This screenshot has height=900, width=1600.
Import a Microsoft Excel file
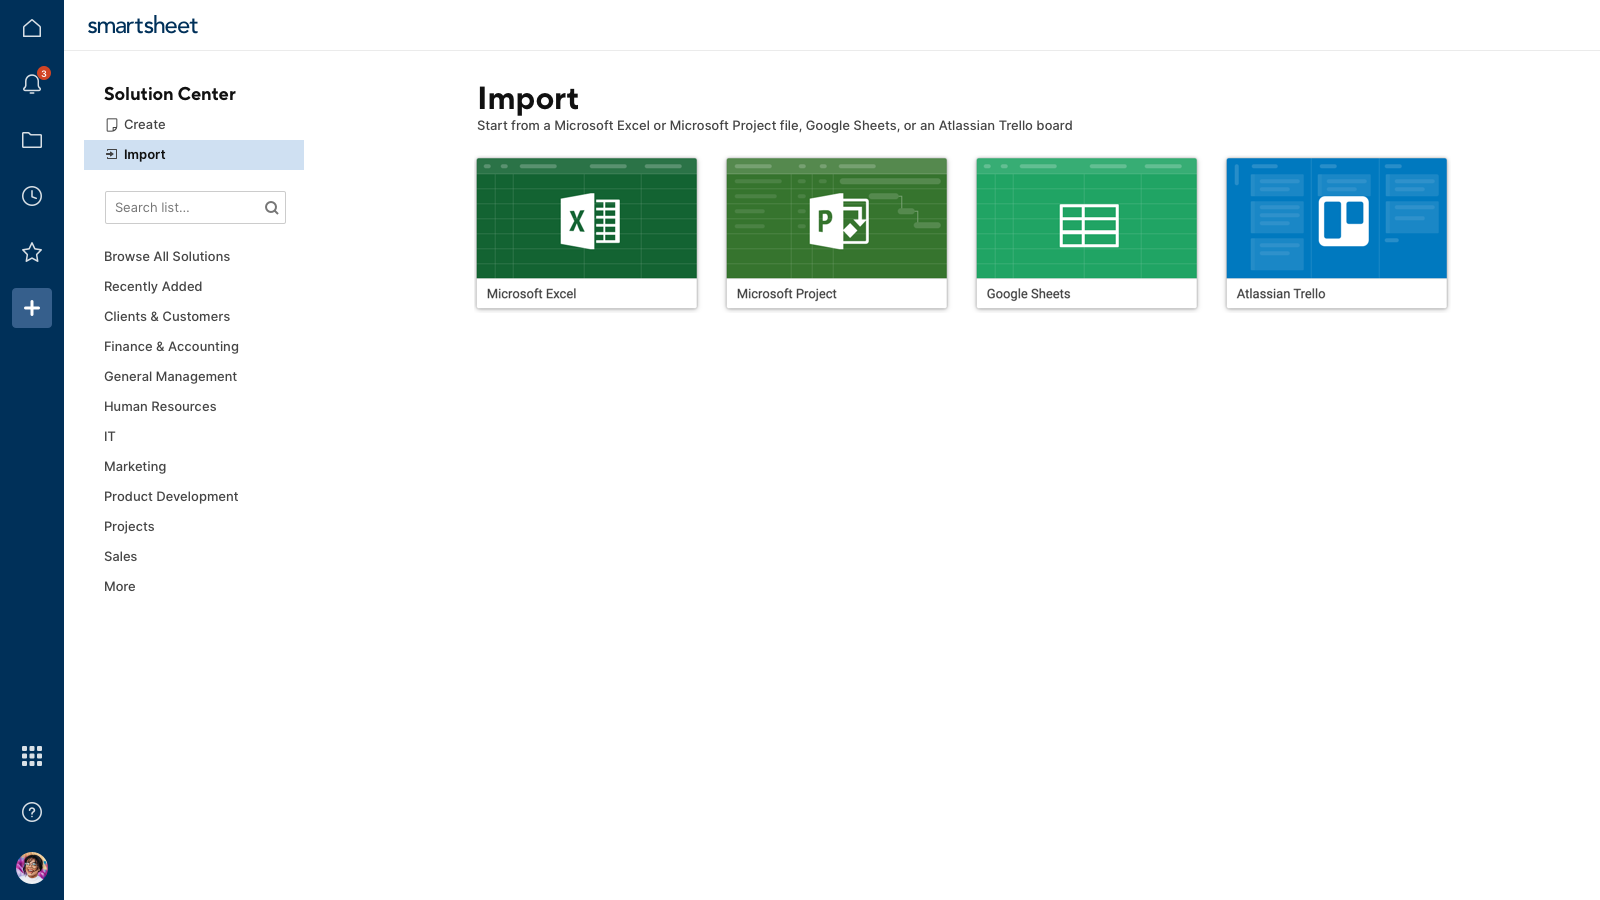coord(586,232)
